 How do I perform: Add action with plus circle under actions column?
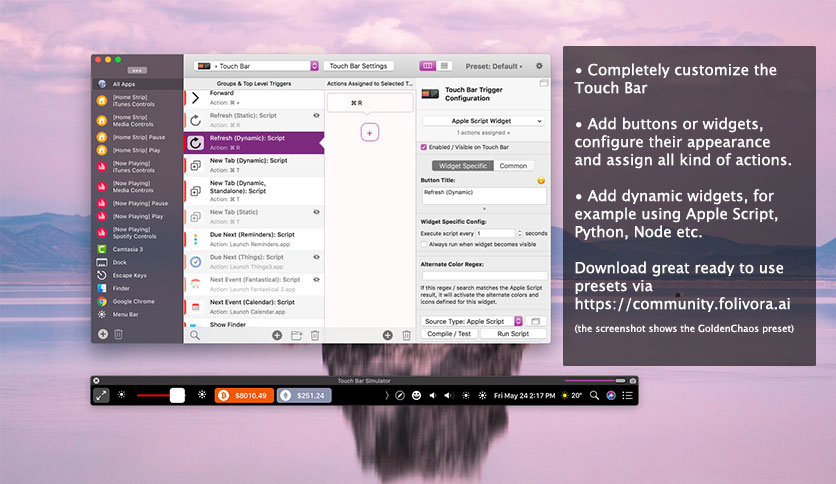[388, 335]
